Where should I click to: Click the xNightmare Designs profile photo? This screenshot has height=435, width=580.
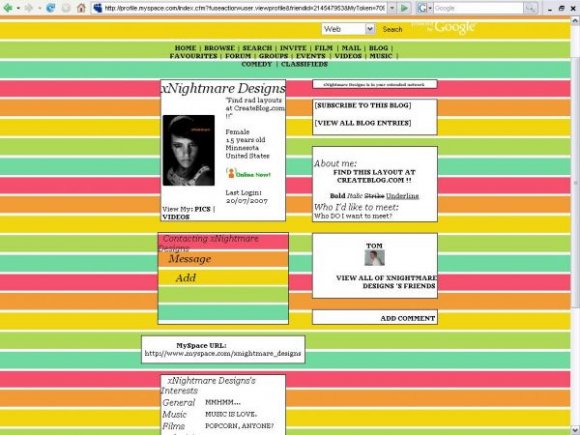(189, 150)
